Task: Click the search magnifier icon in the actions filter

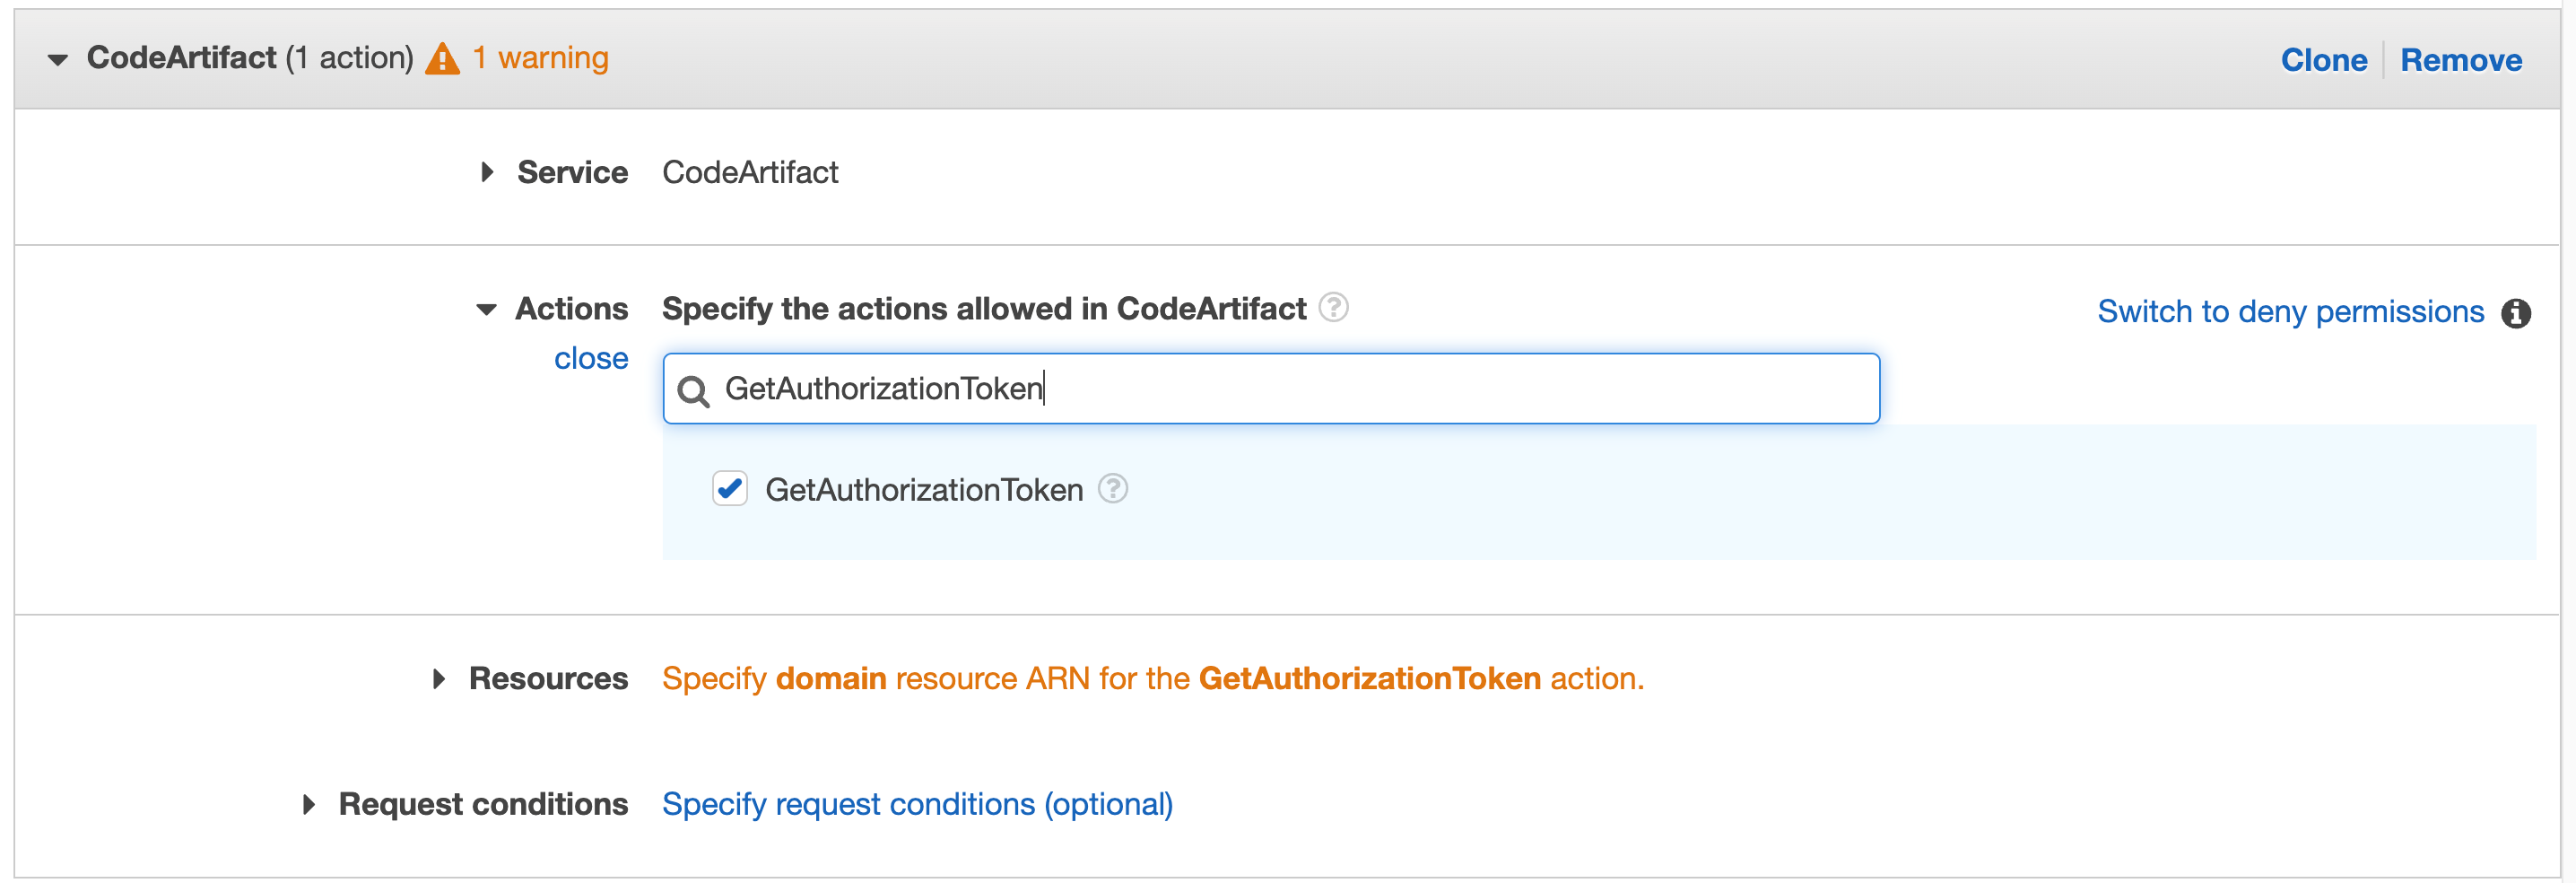Action: (694, 390)
